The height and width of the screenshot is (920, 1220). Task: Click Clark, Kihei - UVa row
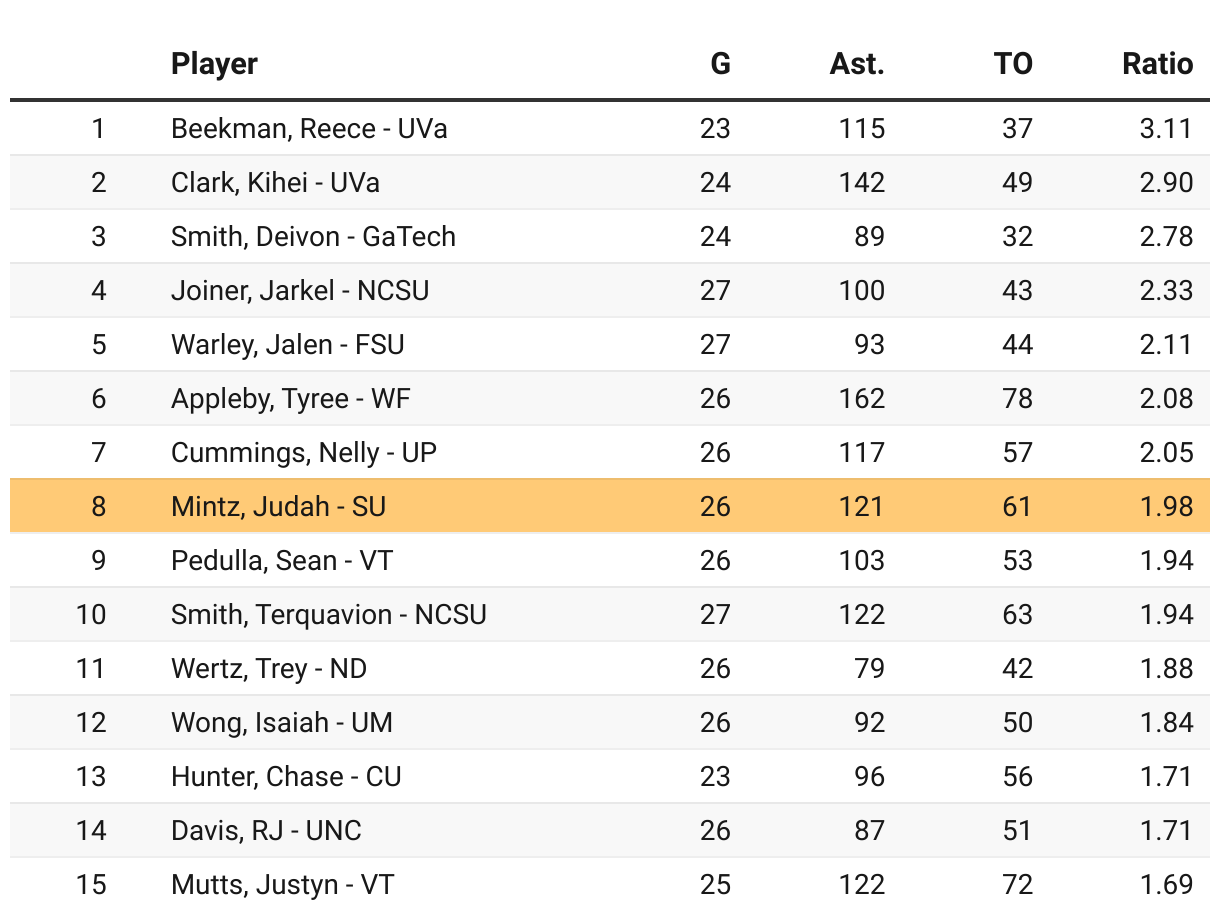(275, 183)
